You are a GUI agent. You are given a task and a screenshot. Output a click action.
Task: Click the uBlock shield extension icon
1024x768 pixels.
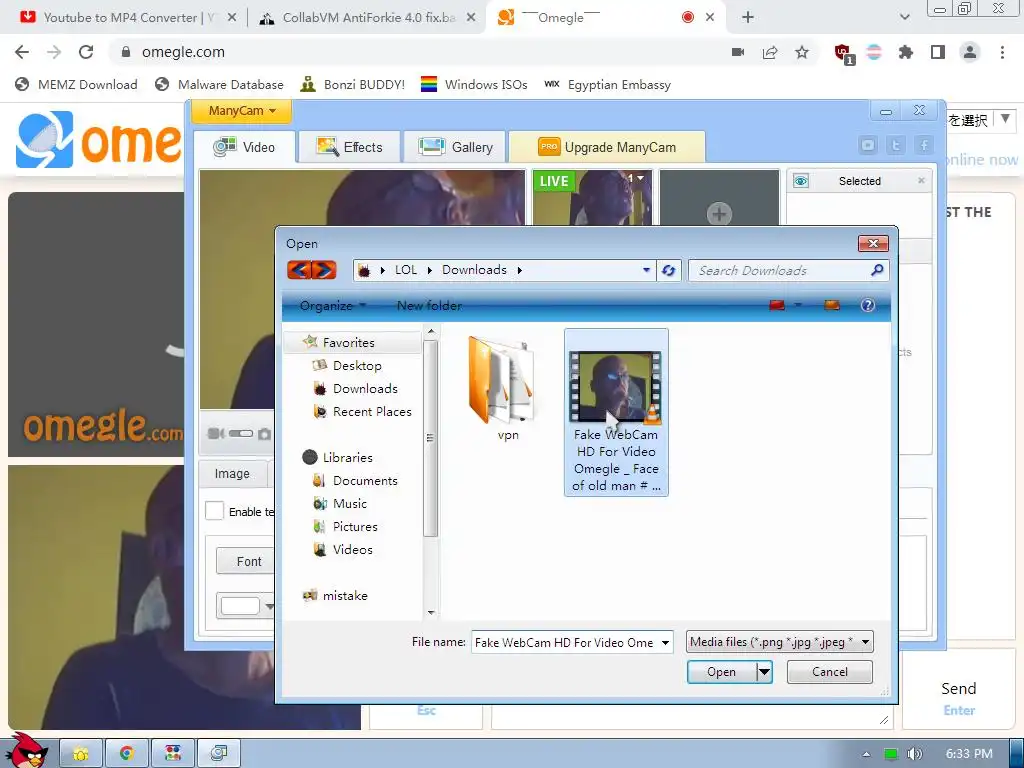pos(843,53)
